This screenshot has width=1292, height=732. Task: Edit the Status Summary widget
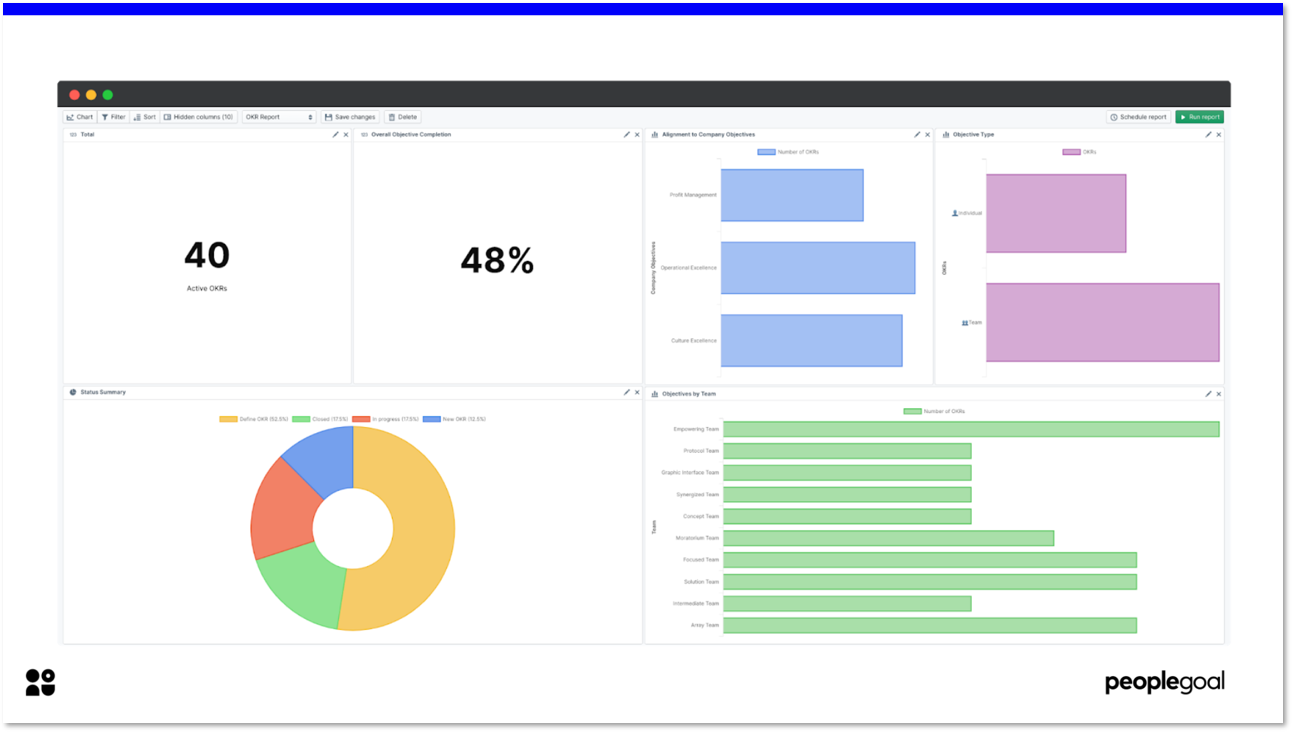[x=627, y=392]
